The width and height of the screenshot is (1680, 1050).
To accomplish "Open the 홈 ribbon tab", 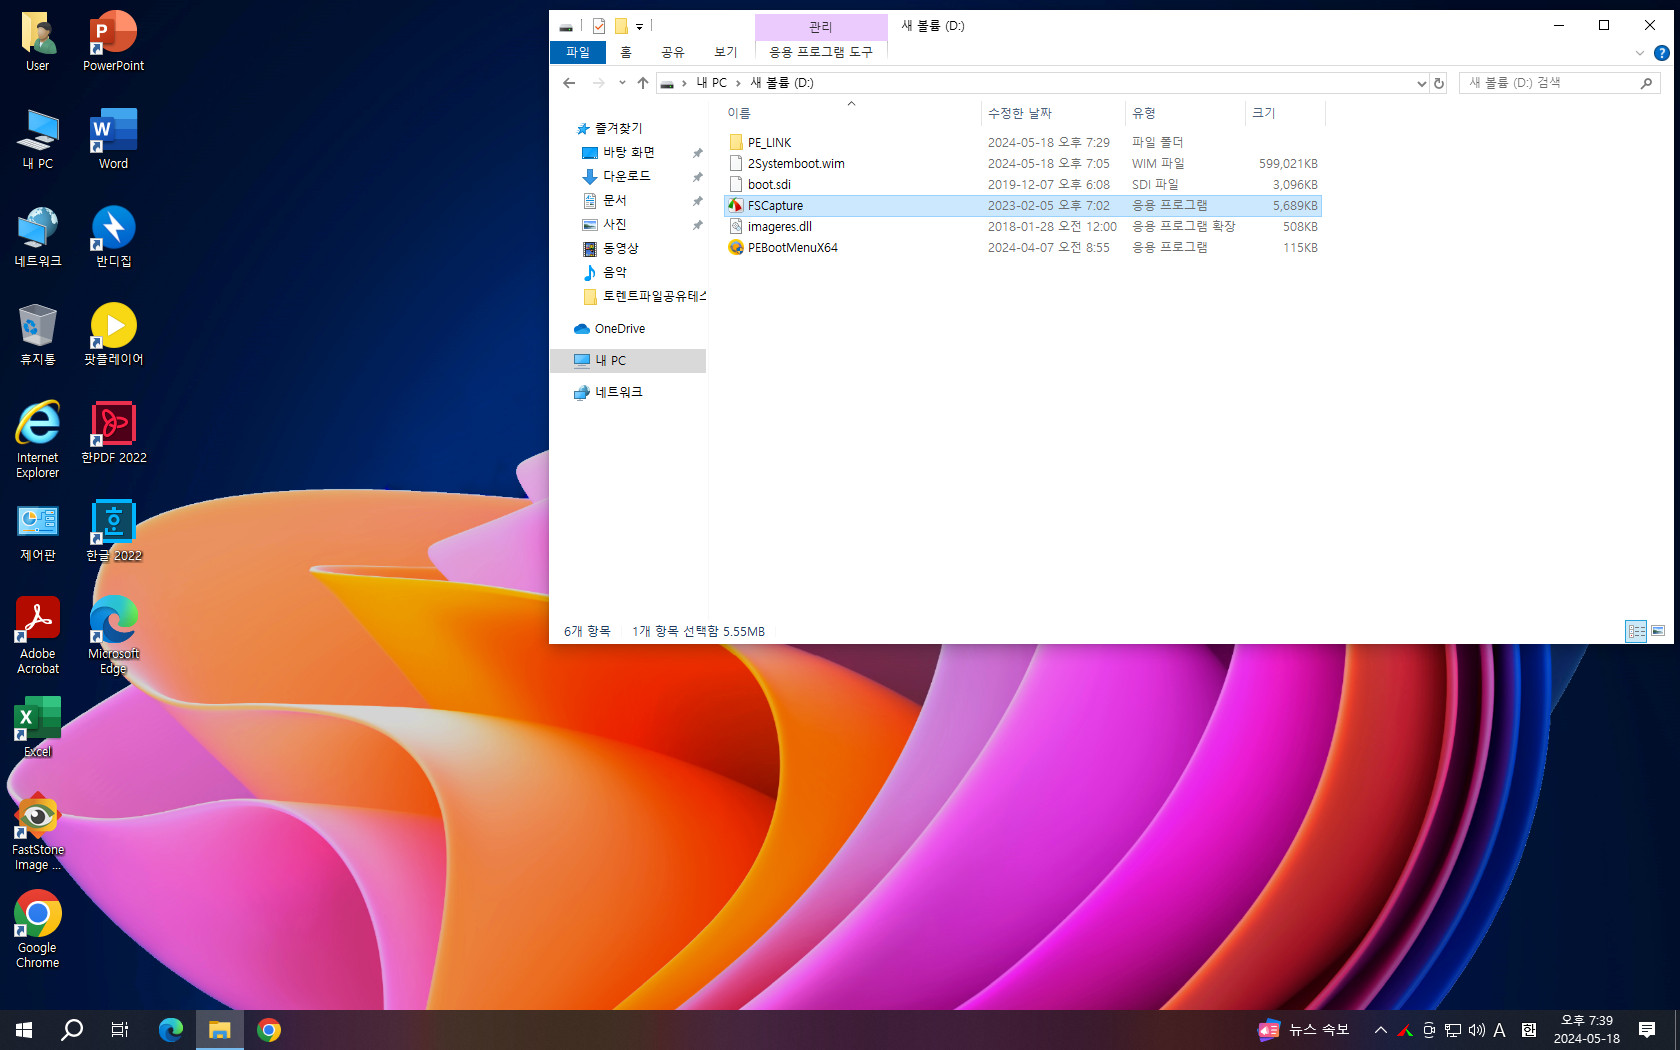I will (626, 52).
